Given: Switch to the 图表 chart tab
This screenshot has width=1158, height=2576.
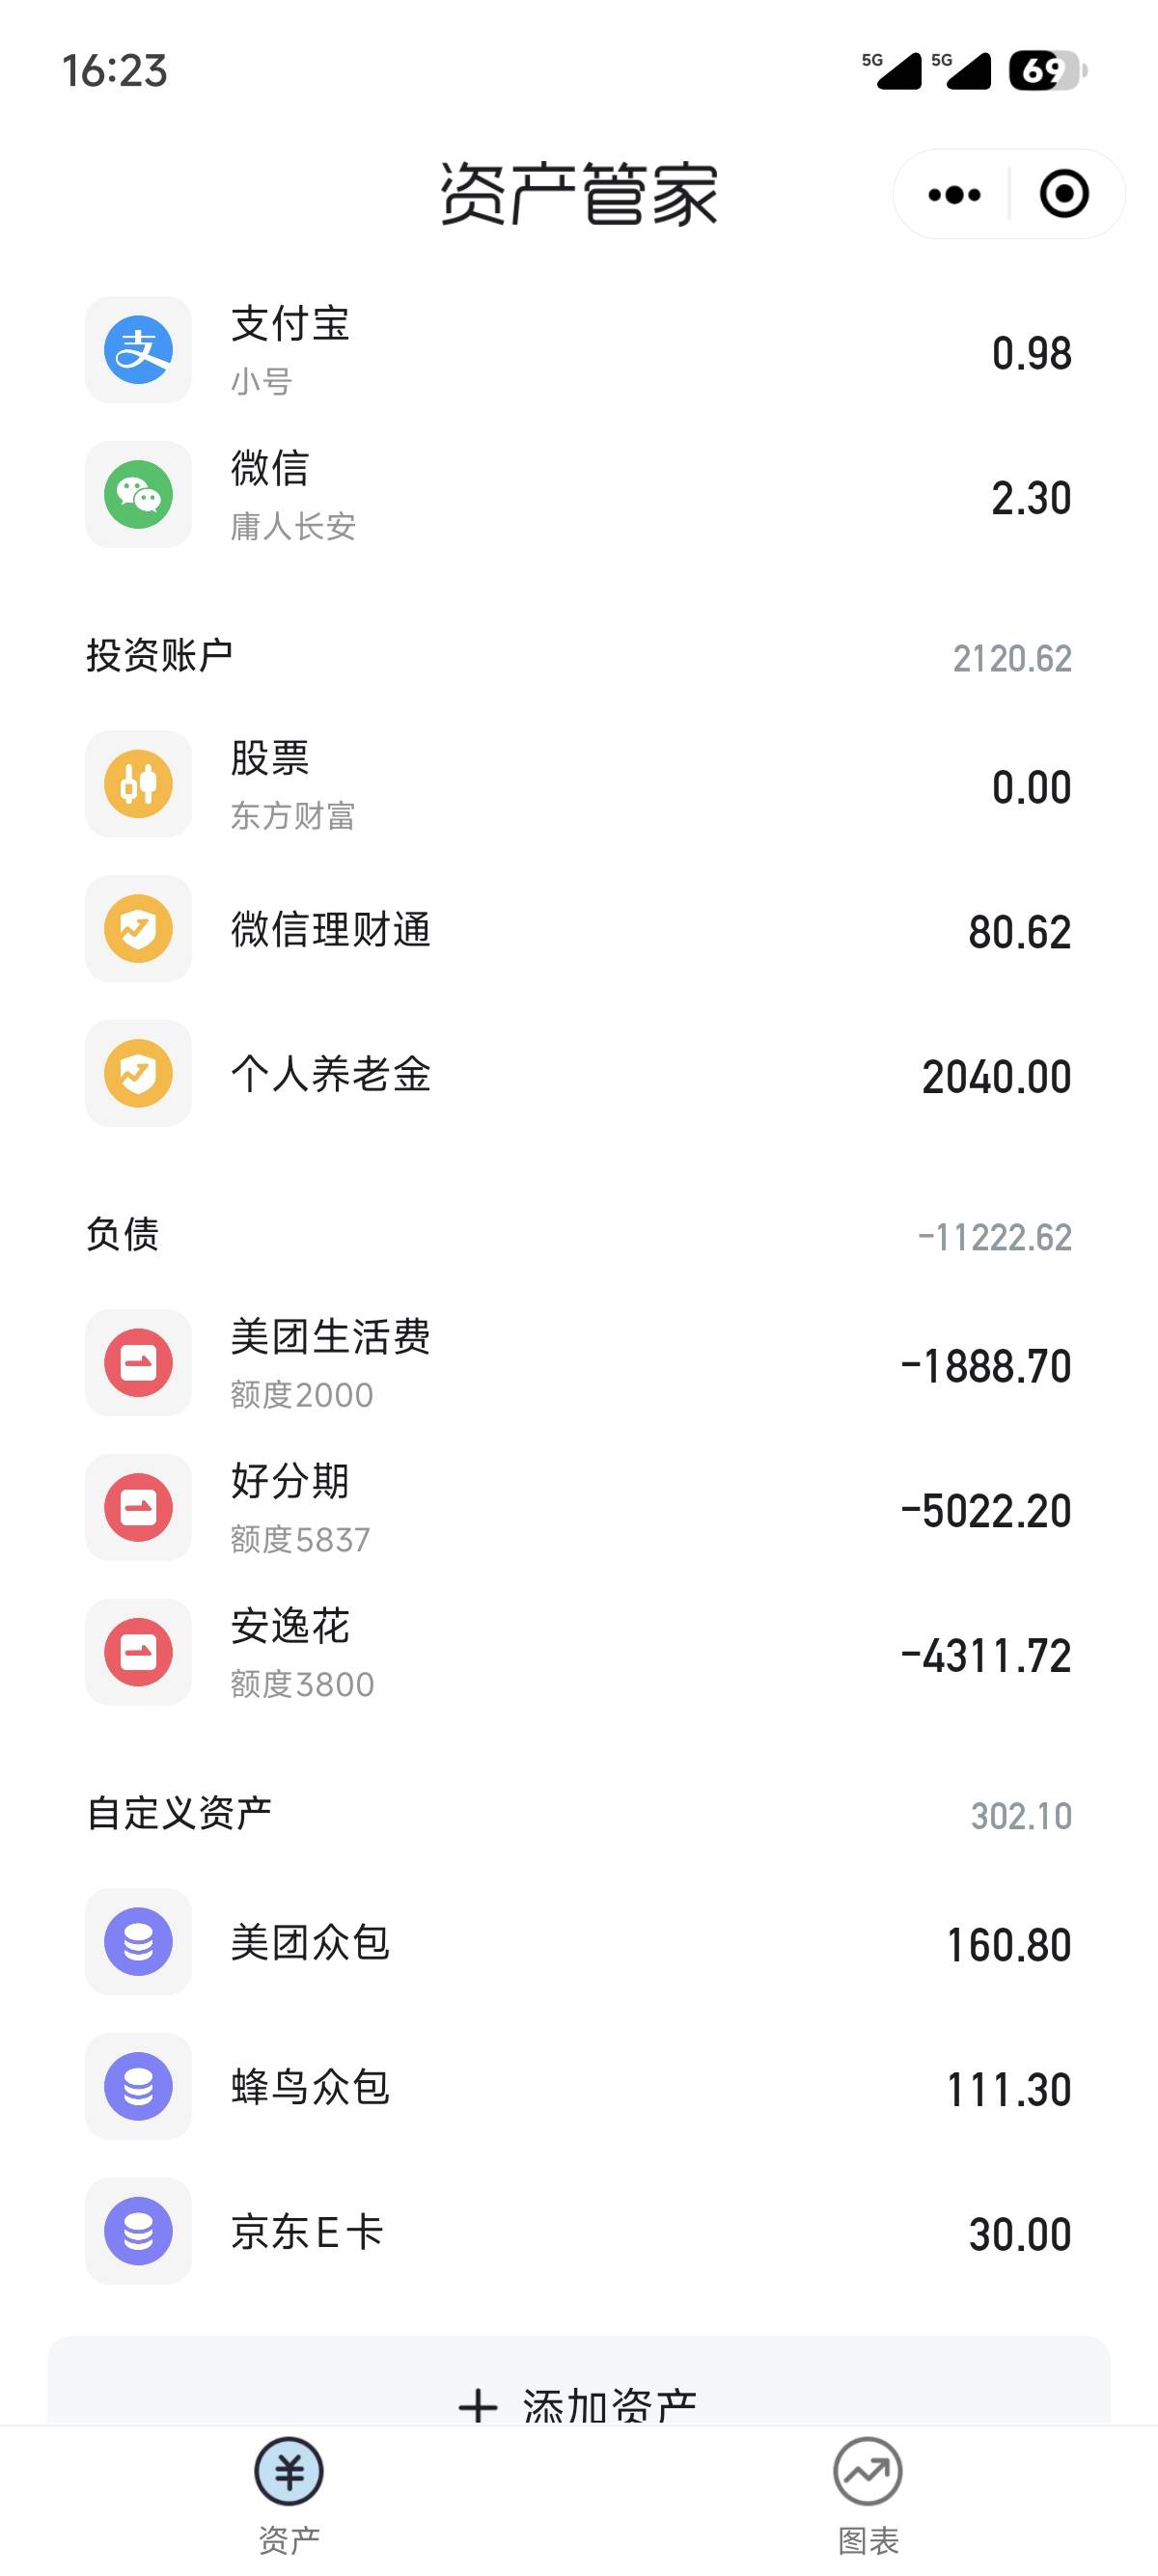Looking at the screenshot, I should coord(867,2494).
